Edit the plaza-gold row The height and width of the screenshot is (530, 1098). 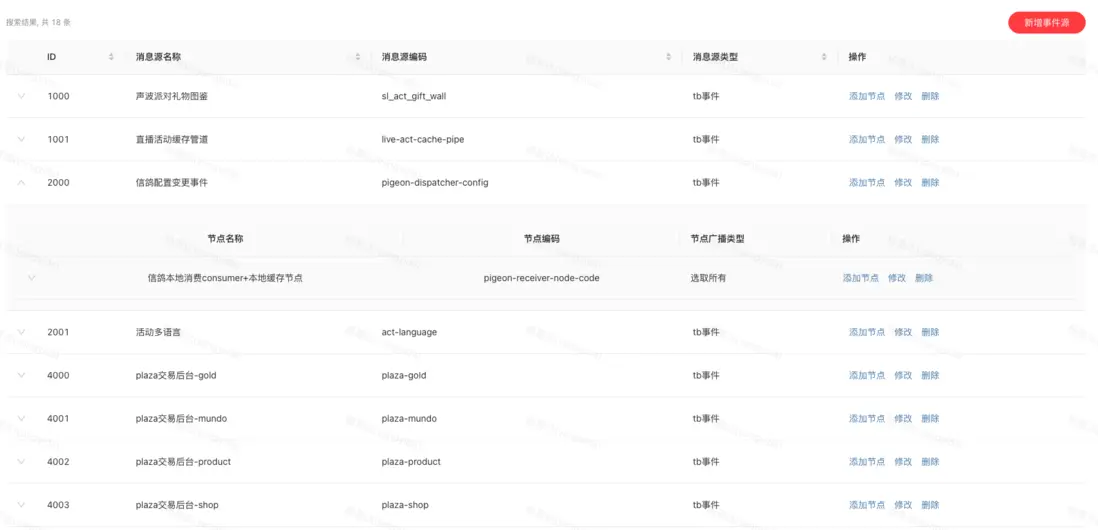point(903,375)
